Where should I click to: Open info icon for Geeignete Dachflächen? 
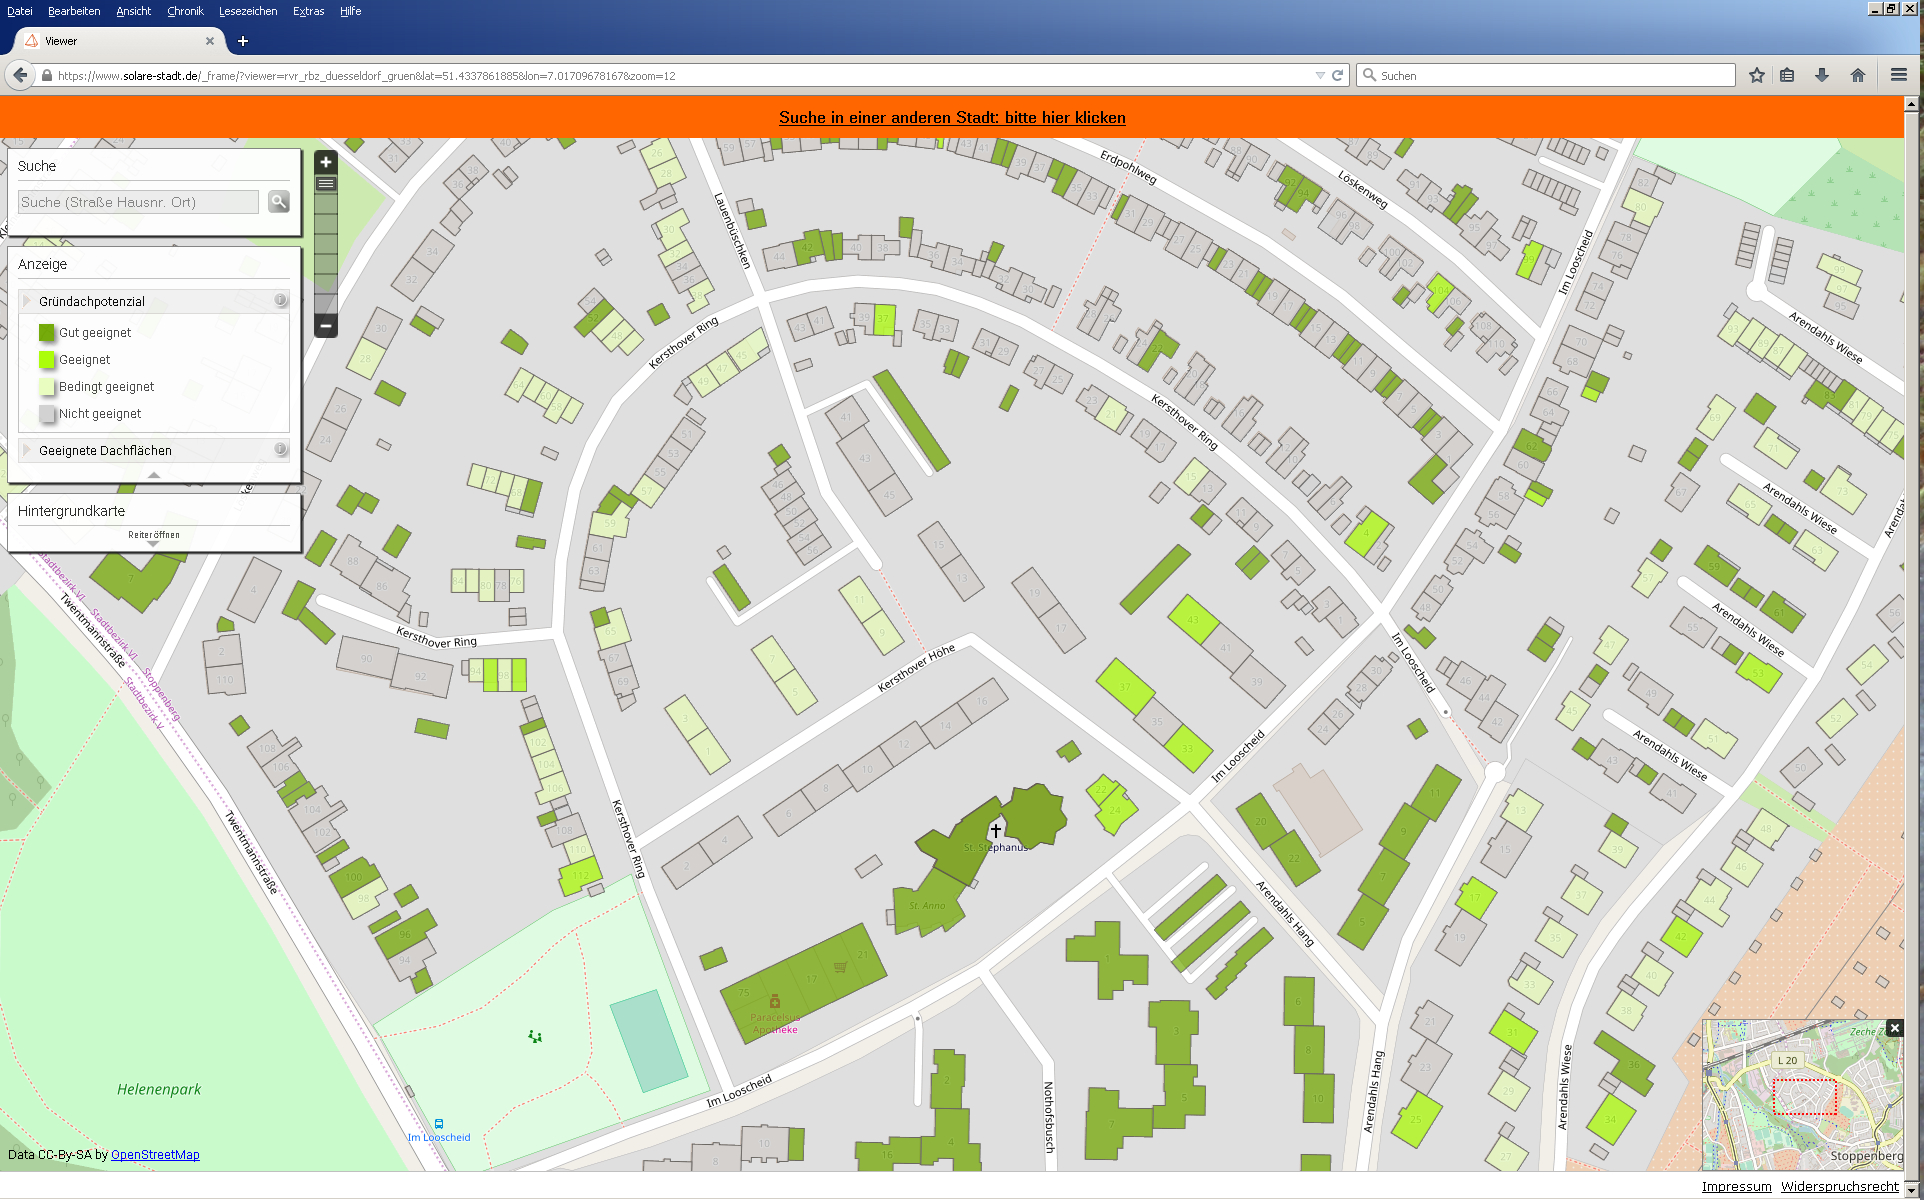tap(280, 450)
